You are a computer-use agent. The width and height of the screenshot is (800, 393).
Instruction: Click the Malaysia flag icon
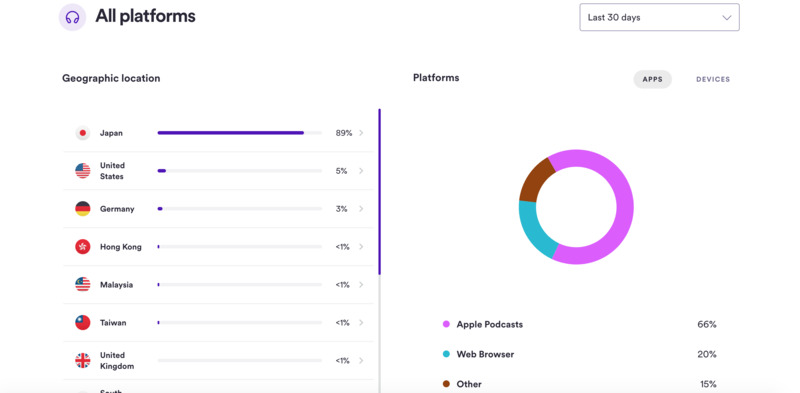pos(83,285)
